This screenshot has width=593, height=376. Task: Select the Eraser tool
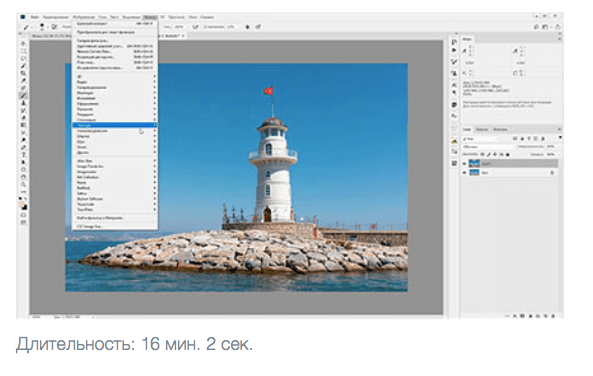click(x=23, y=118)
